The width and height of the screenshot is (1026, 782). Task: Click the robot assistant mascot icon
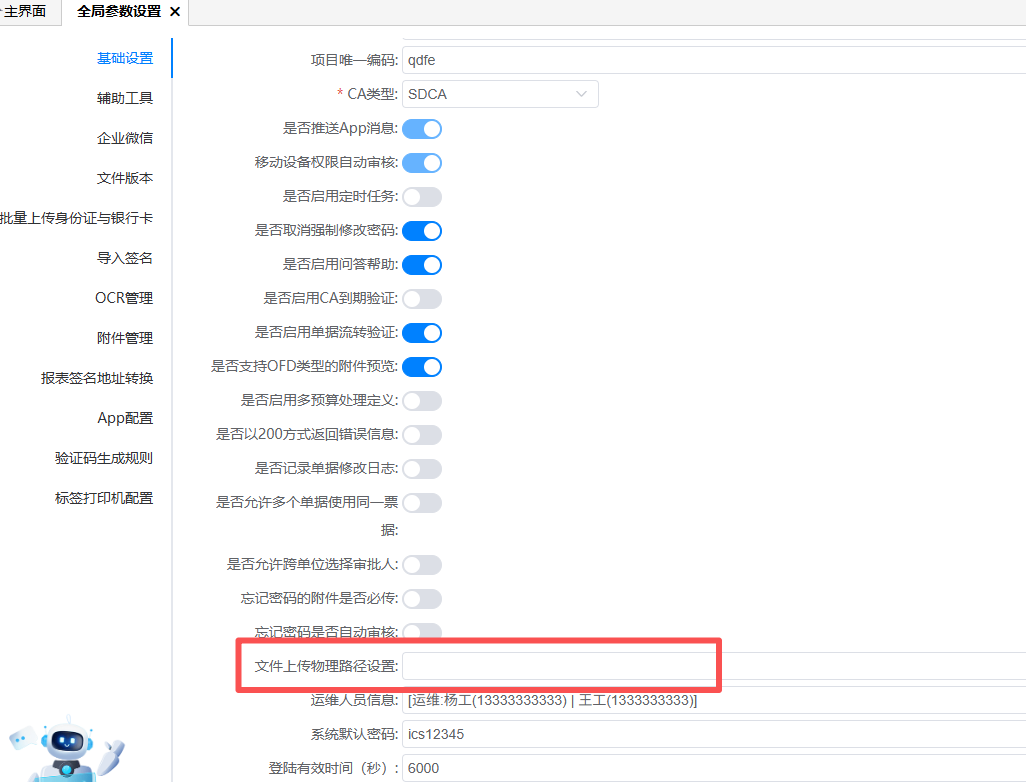(x=67, y=750)
